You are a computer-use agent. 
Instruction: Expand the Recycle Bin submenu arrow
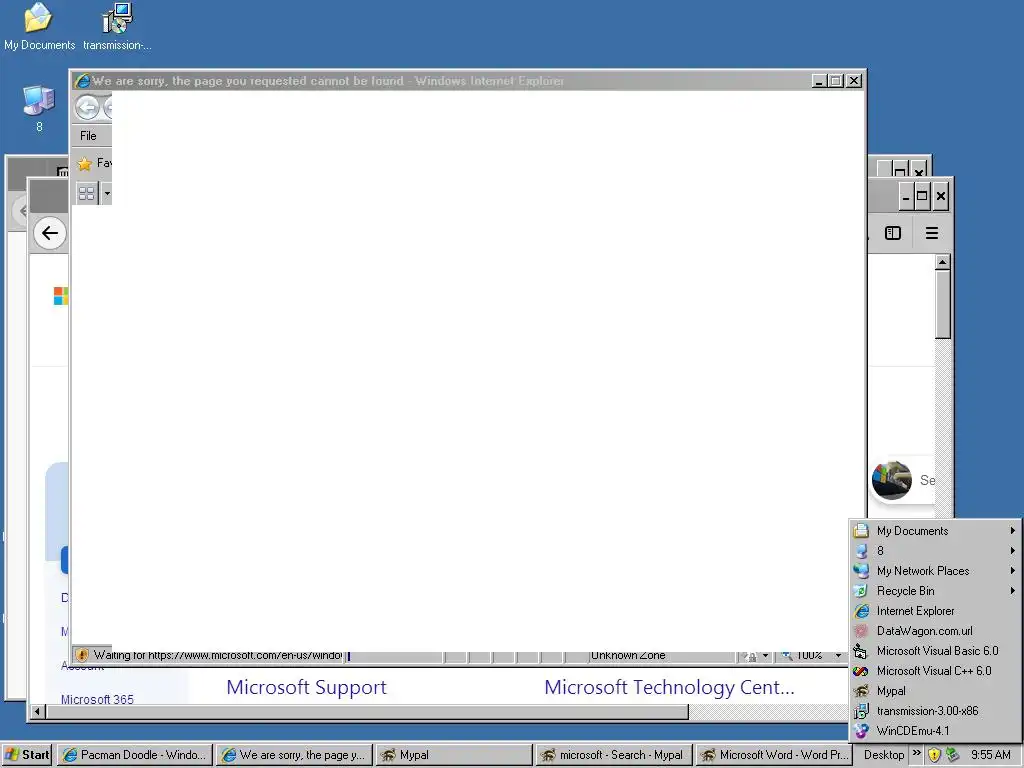1012,591
